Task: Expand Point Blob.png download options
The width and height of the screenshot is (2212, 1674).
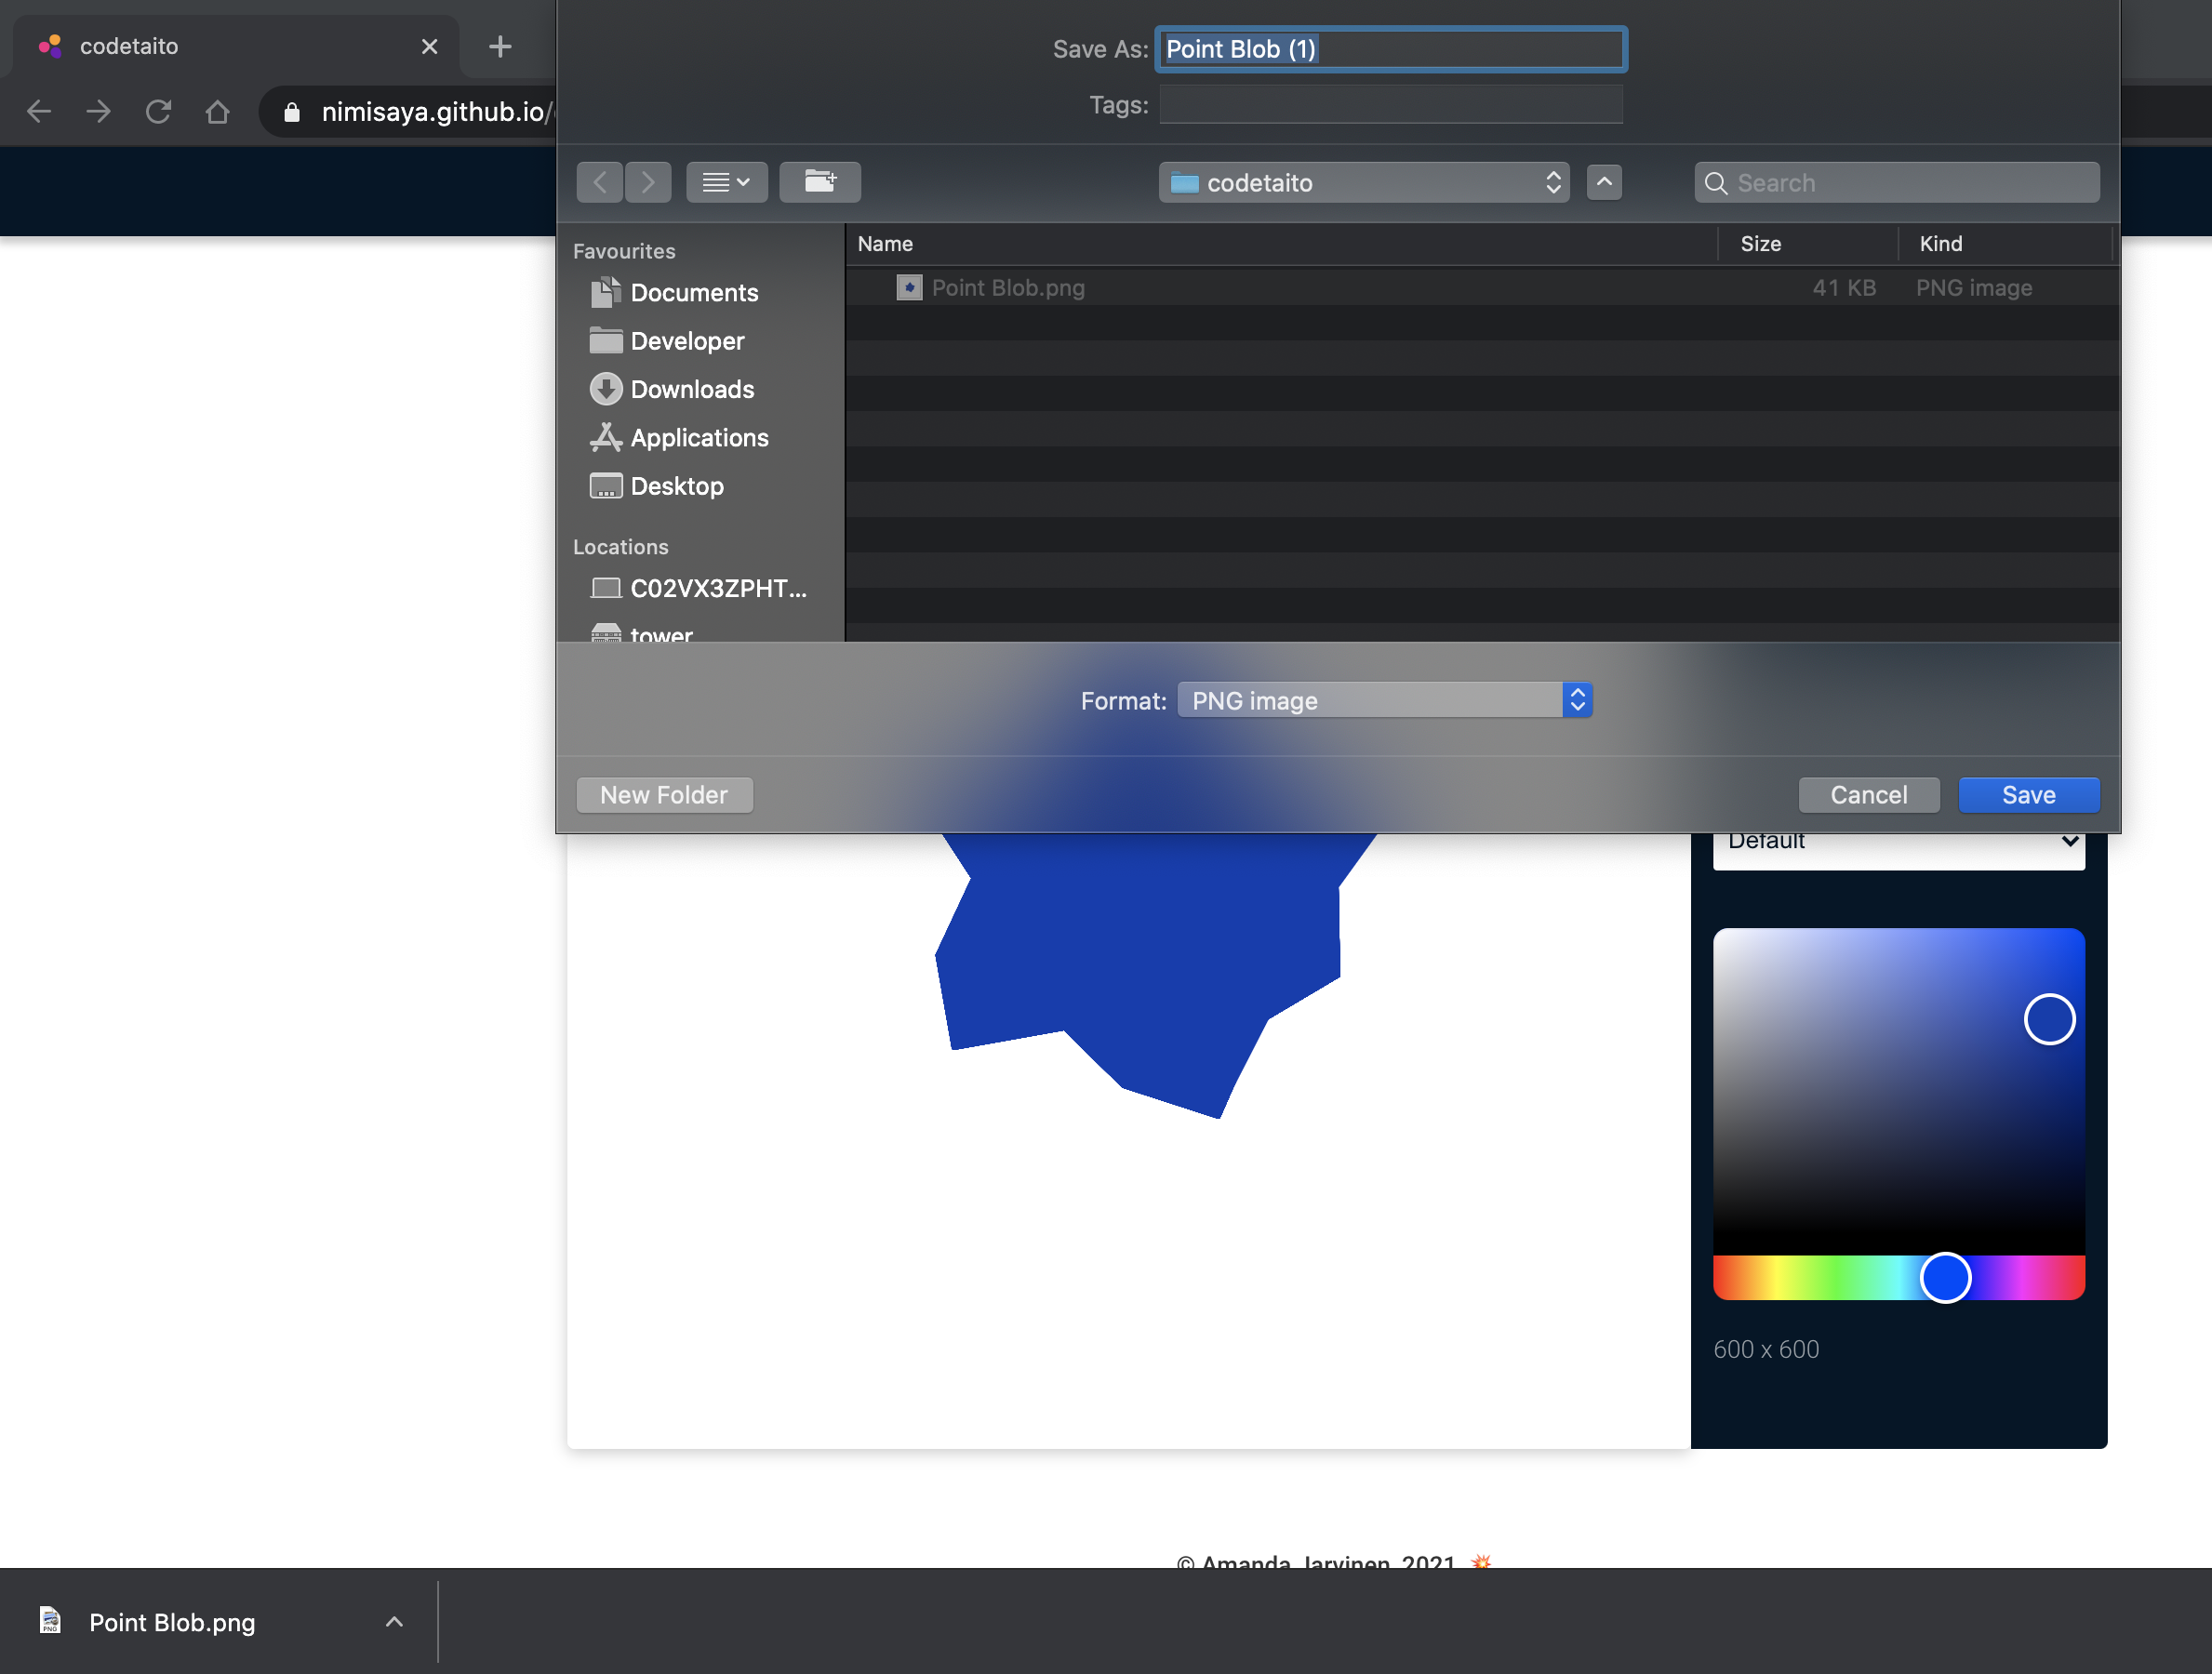Action: tap(394, 1621)
